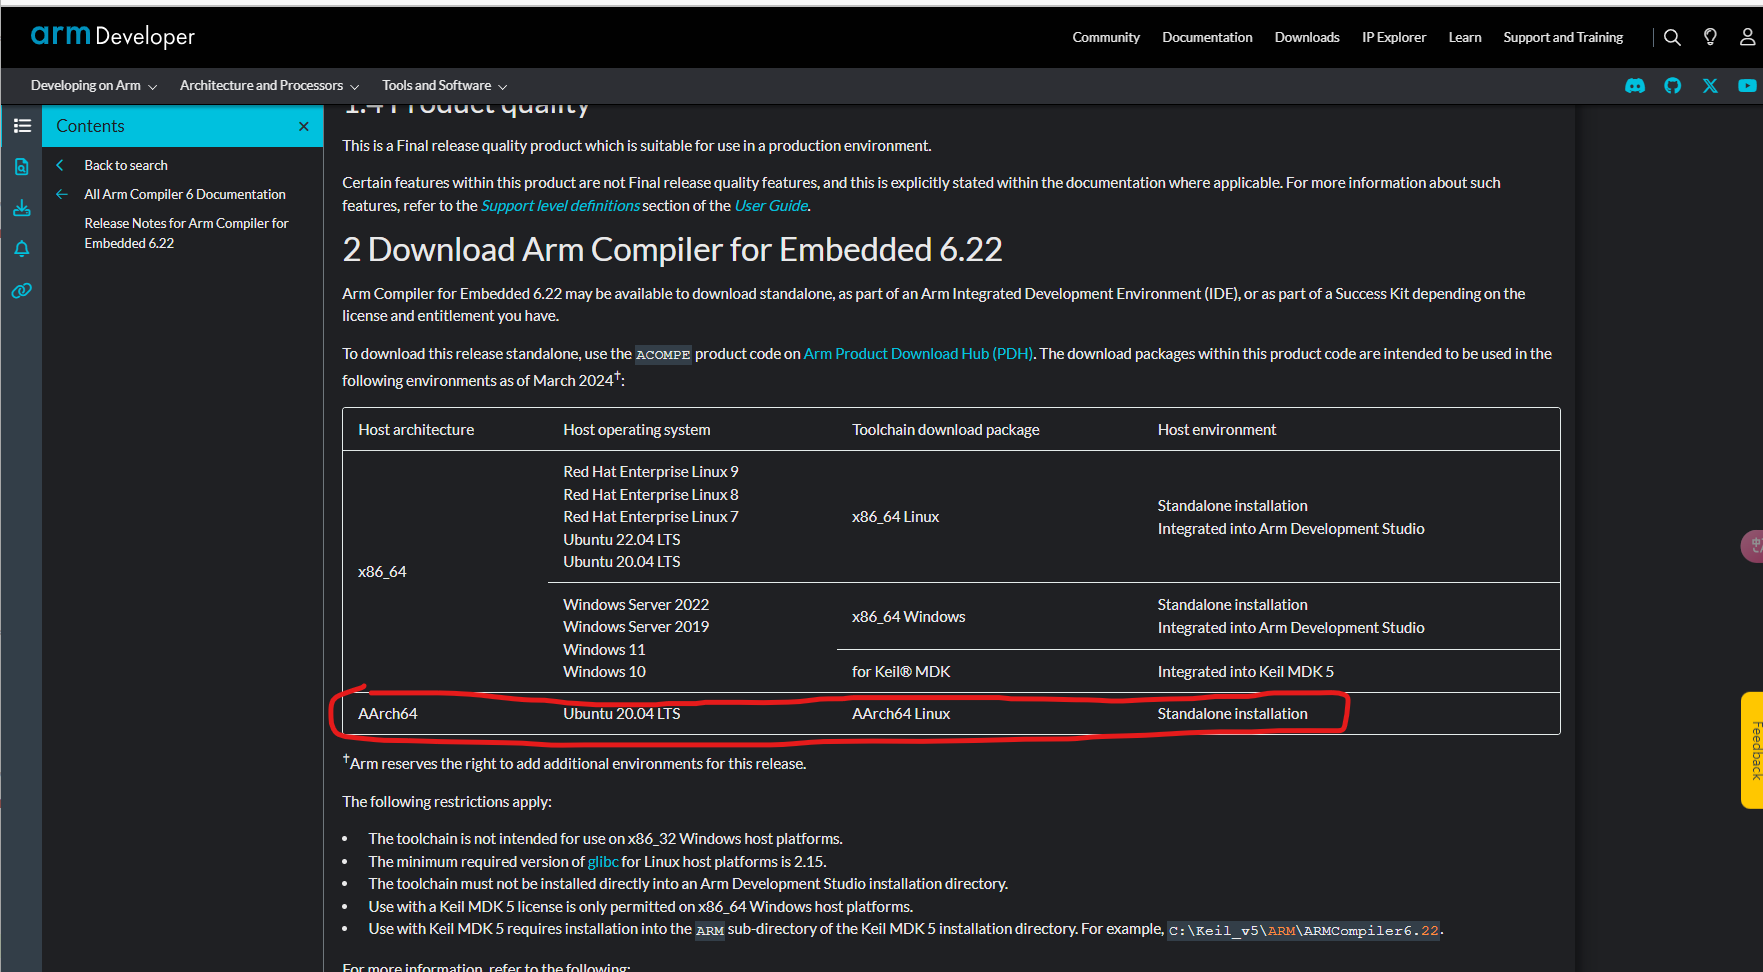Go Back to search
The width and height of the screenshot is (1763, 972).
(126, 165)
